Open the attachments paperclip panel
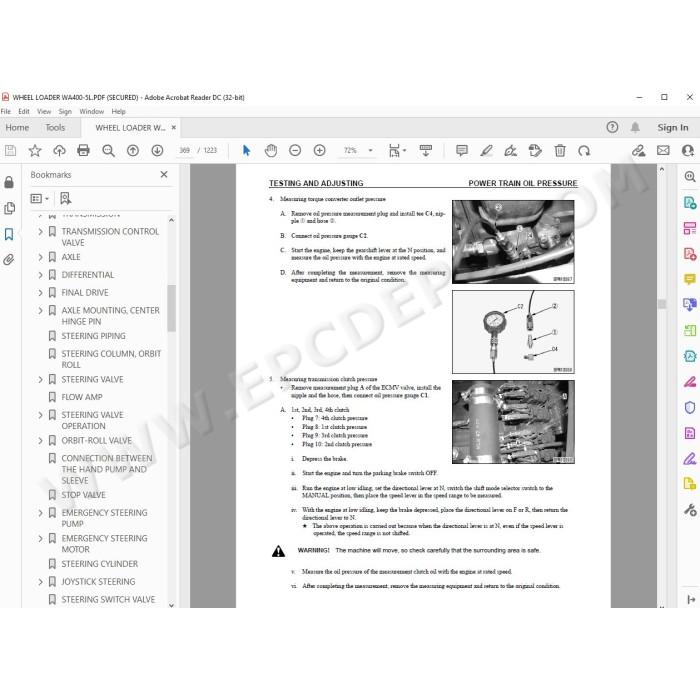Image resolution: width=700 pixels, height=700 pixels. pyautogui.click(x=9, y=260)
